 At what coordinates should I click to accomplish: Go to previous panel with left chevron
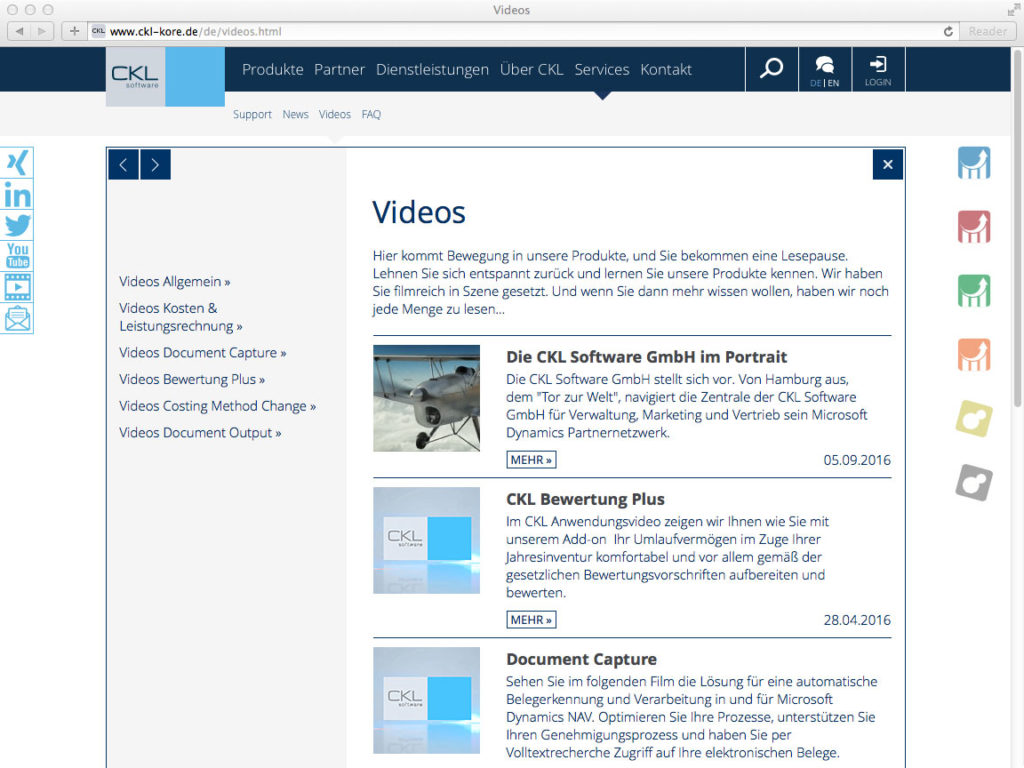point(123,165)
